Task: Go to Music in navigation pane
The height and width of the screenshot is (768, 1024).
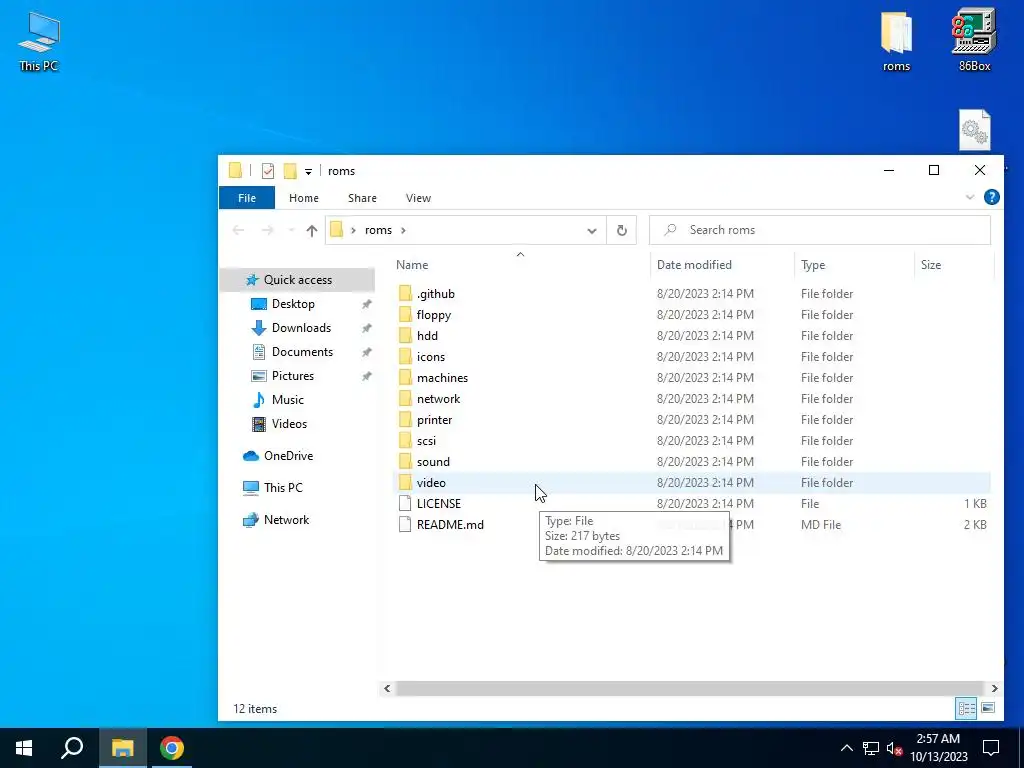Action: click(287, 400)
